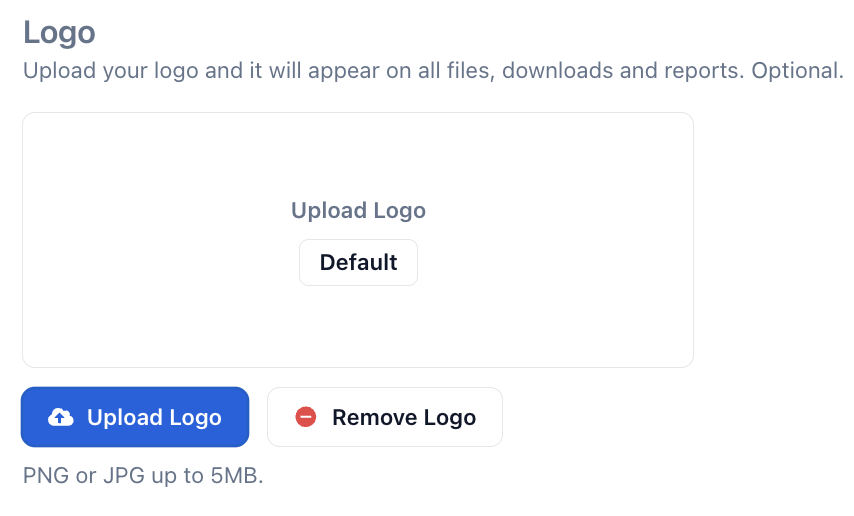
Task: Click "Remove Logo" label text
Action: [x=404, y=417]
